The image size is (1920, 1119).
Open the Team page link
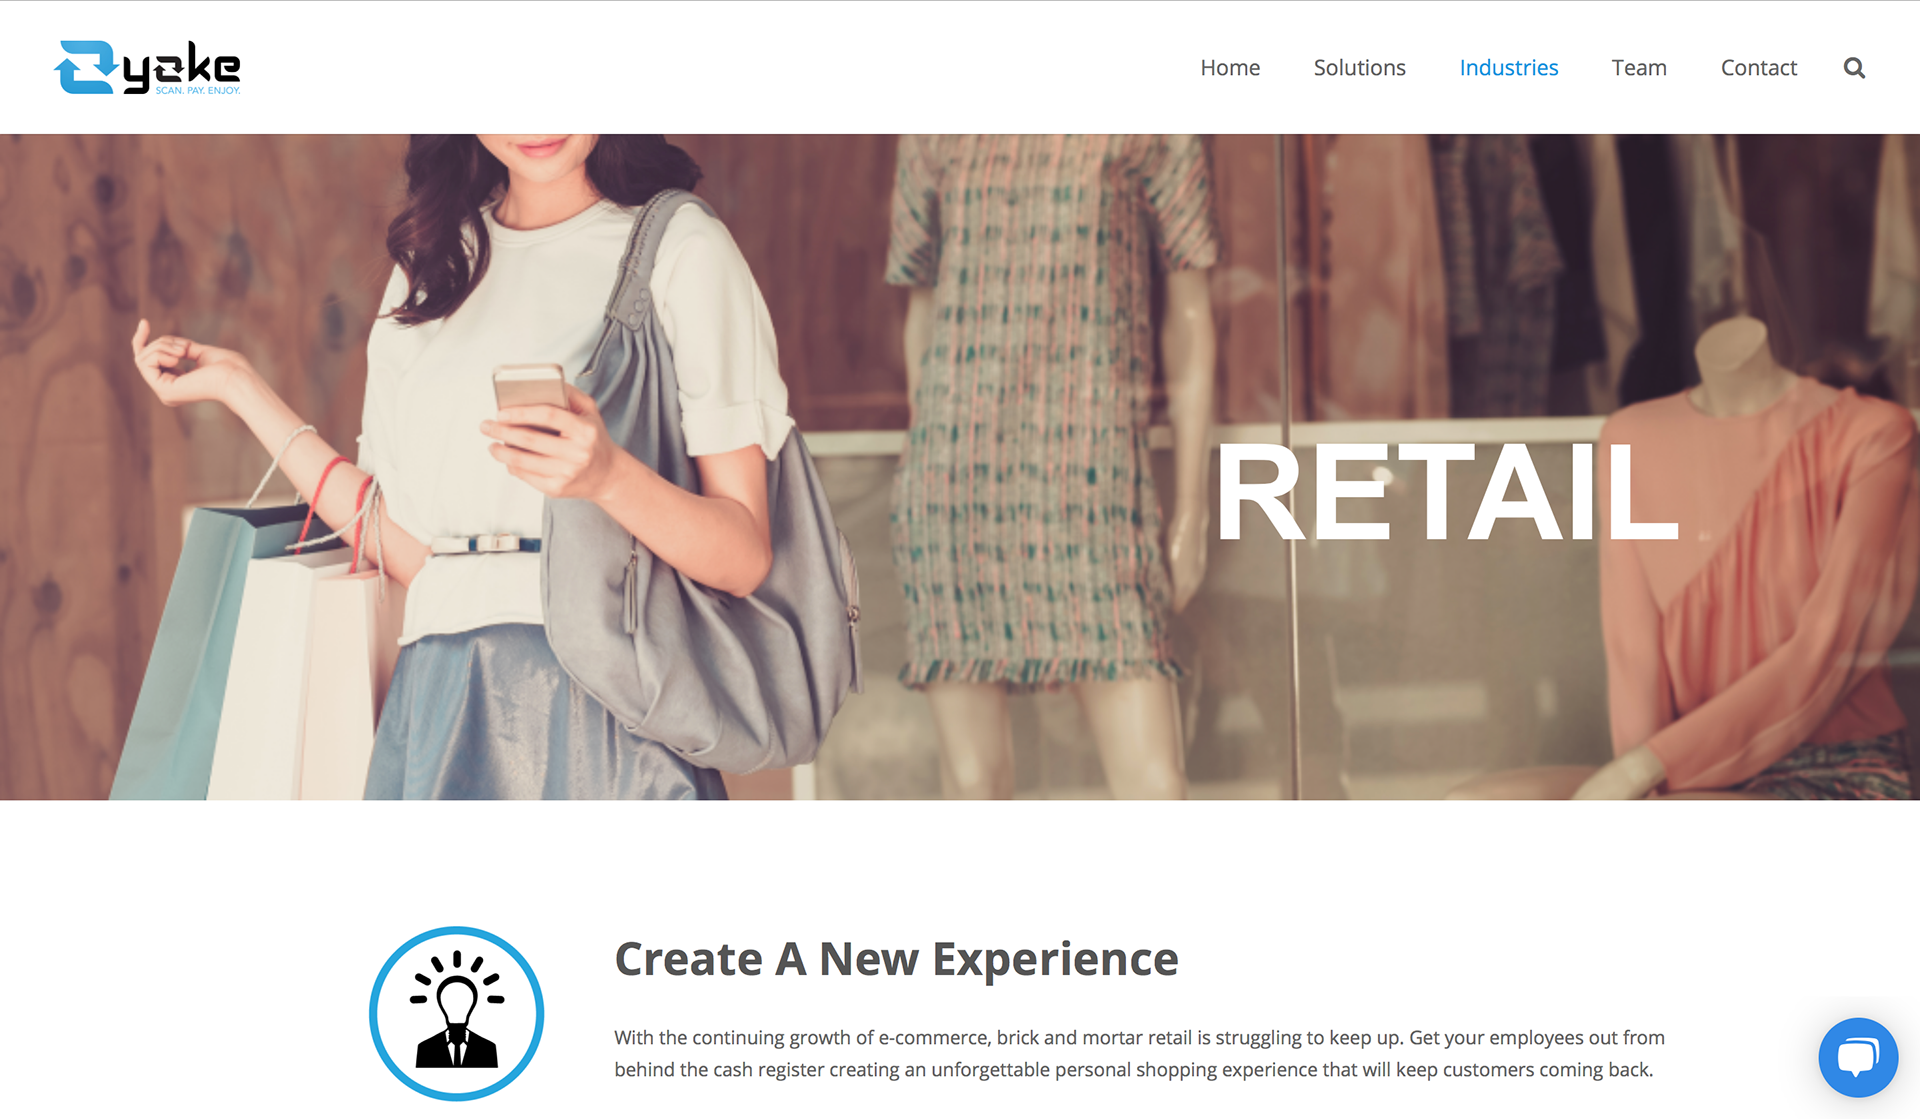pyautogui.click(x=1639, y=68)
